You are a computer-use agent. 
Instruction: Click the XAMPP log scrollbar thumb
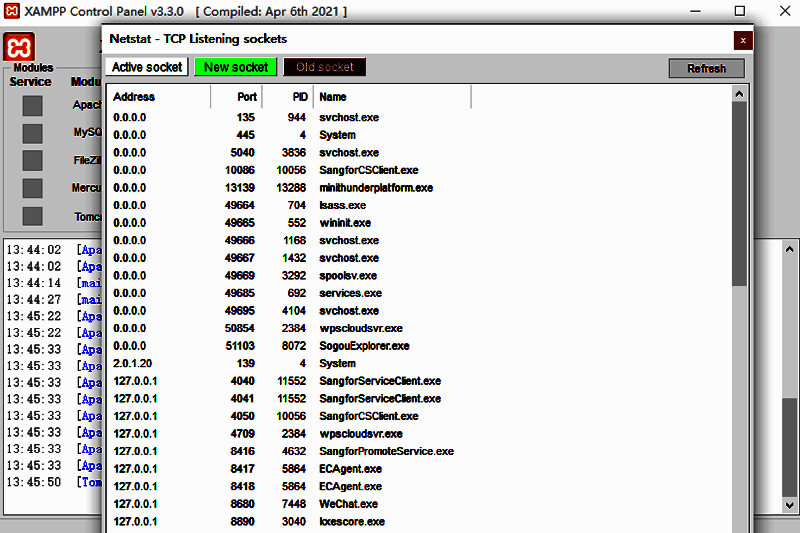(x=789, y=447)
